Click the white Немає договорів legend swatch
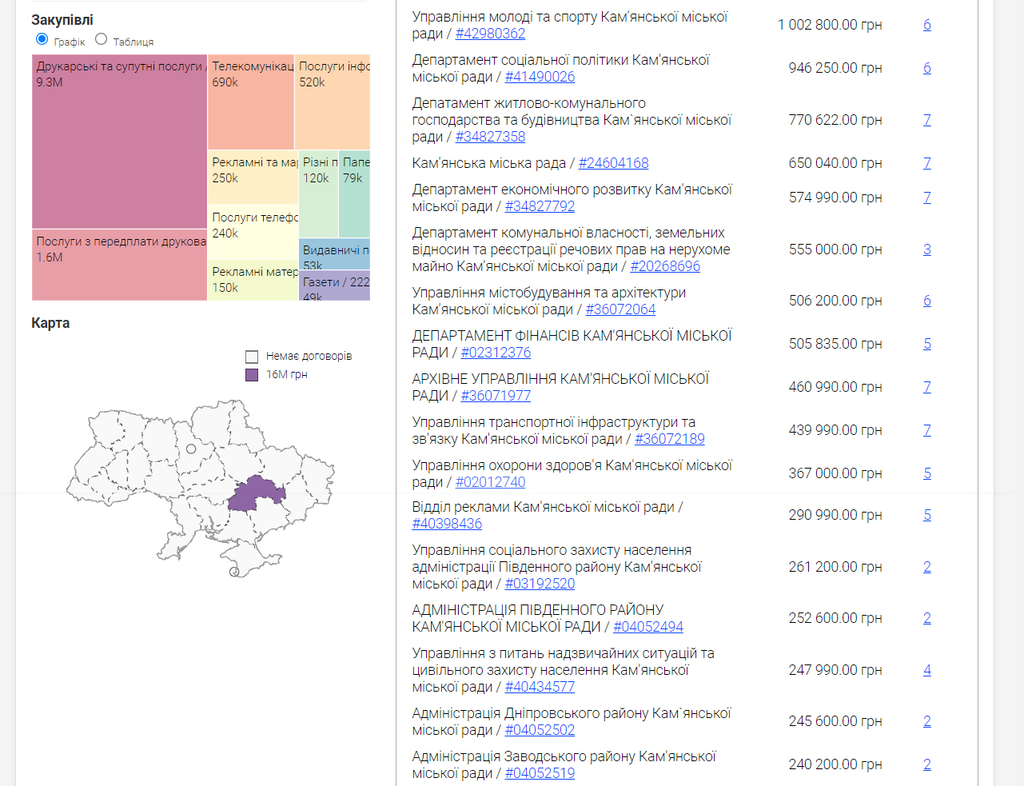This screenshot has width=1024, height=786. [x=252, y=356]
